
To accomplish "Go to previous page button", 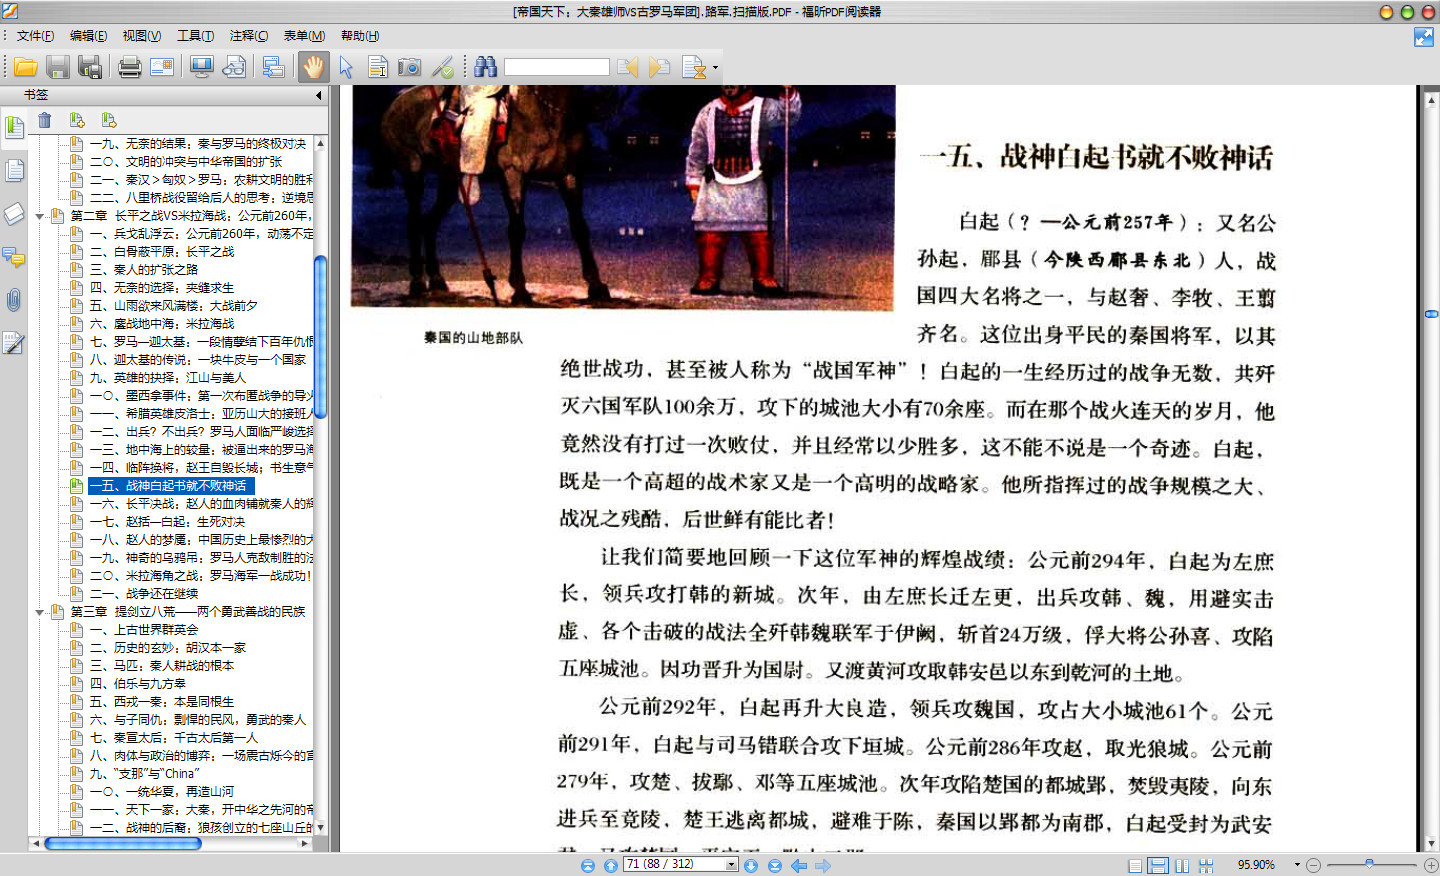I will pyautogui.click(x=610, y=866).
